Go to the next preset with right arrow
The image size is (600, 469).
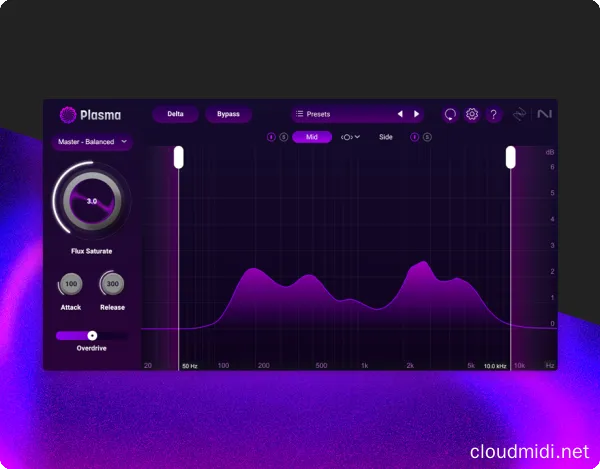(417, 114)
